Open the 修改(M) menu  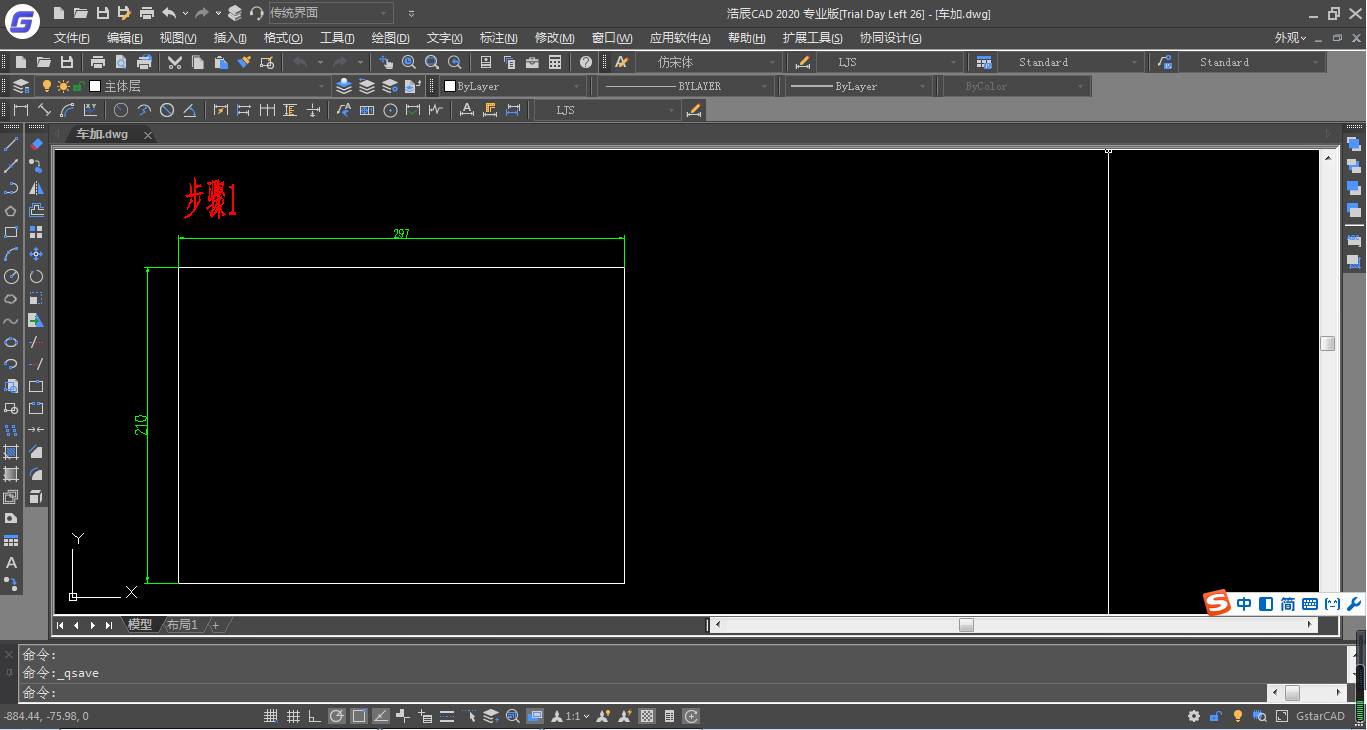pyautogui.click(x=554, y=38)
